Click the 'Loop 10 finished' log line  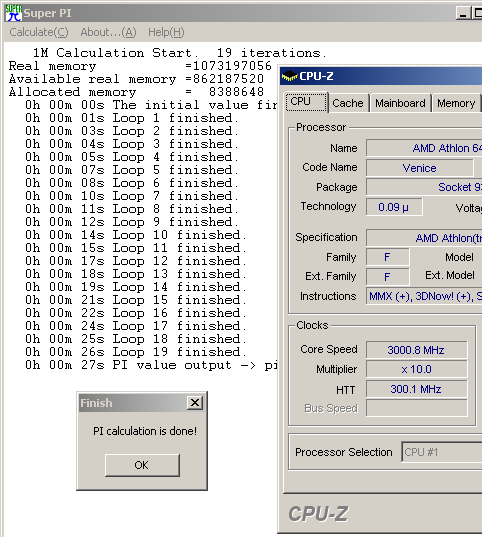tap(136, 235)
